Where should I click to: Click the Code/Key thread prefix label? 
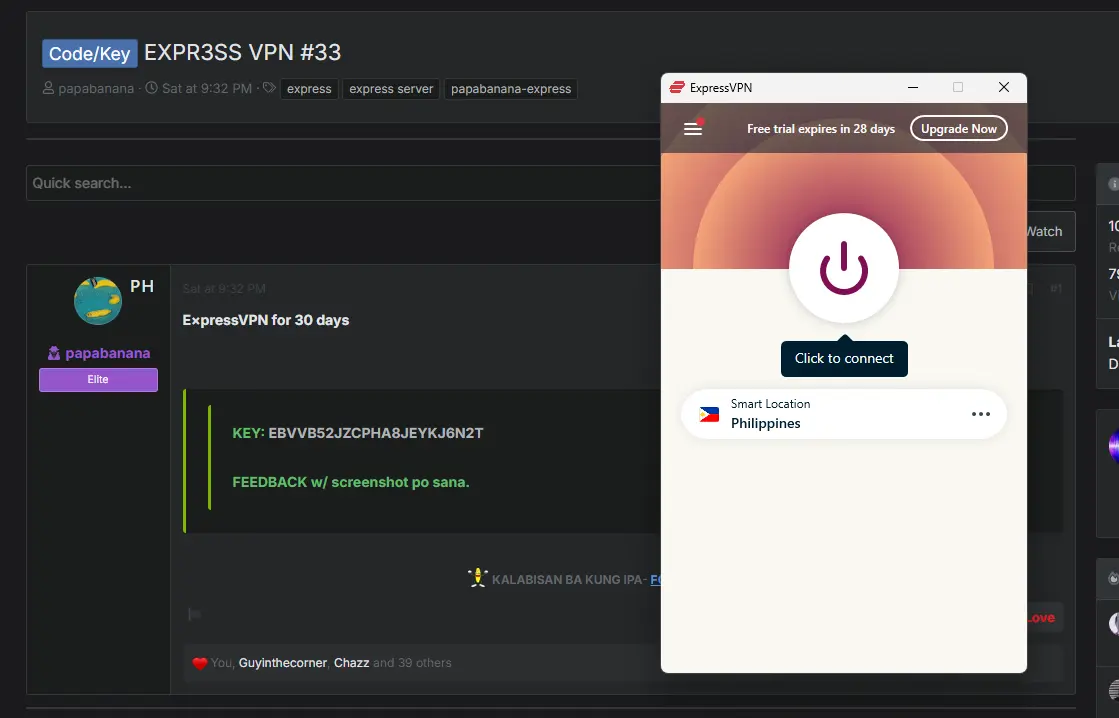(x=89, y=54)
